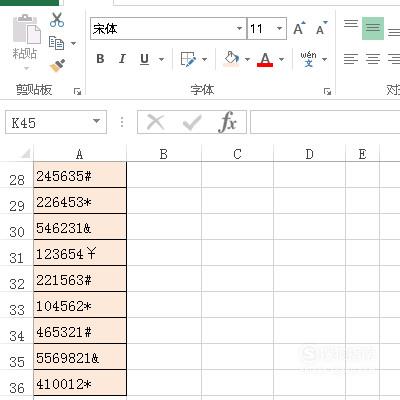Click the Align Left icon
The height and width of the screenshot is (400, 400).
pos(351,59)
